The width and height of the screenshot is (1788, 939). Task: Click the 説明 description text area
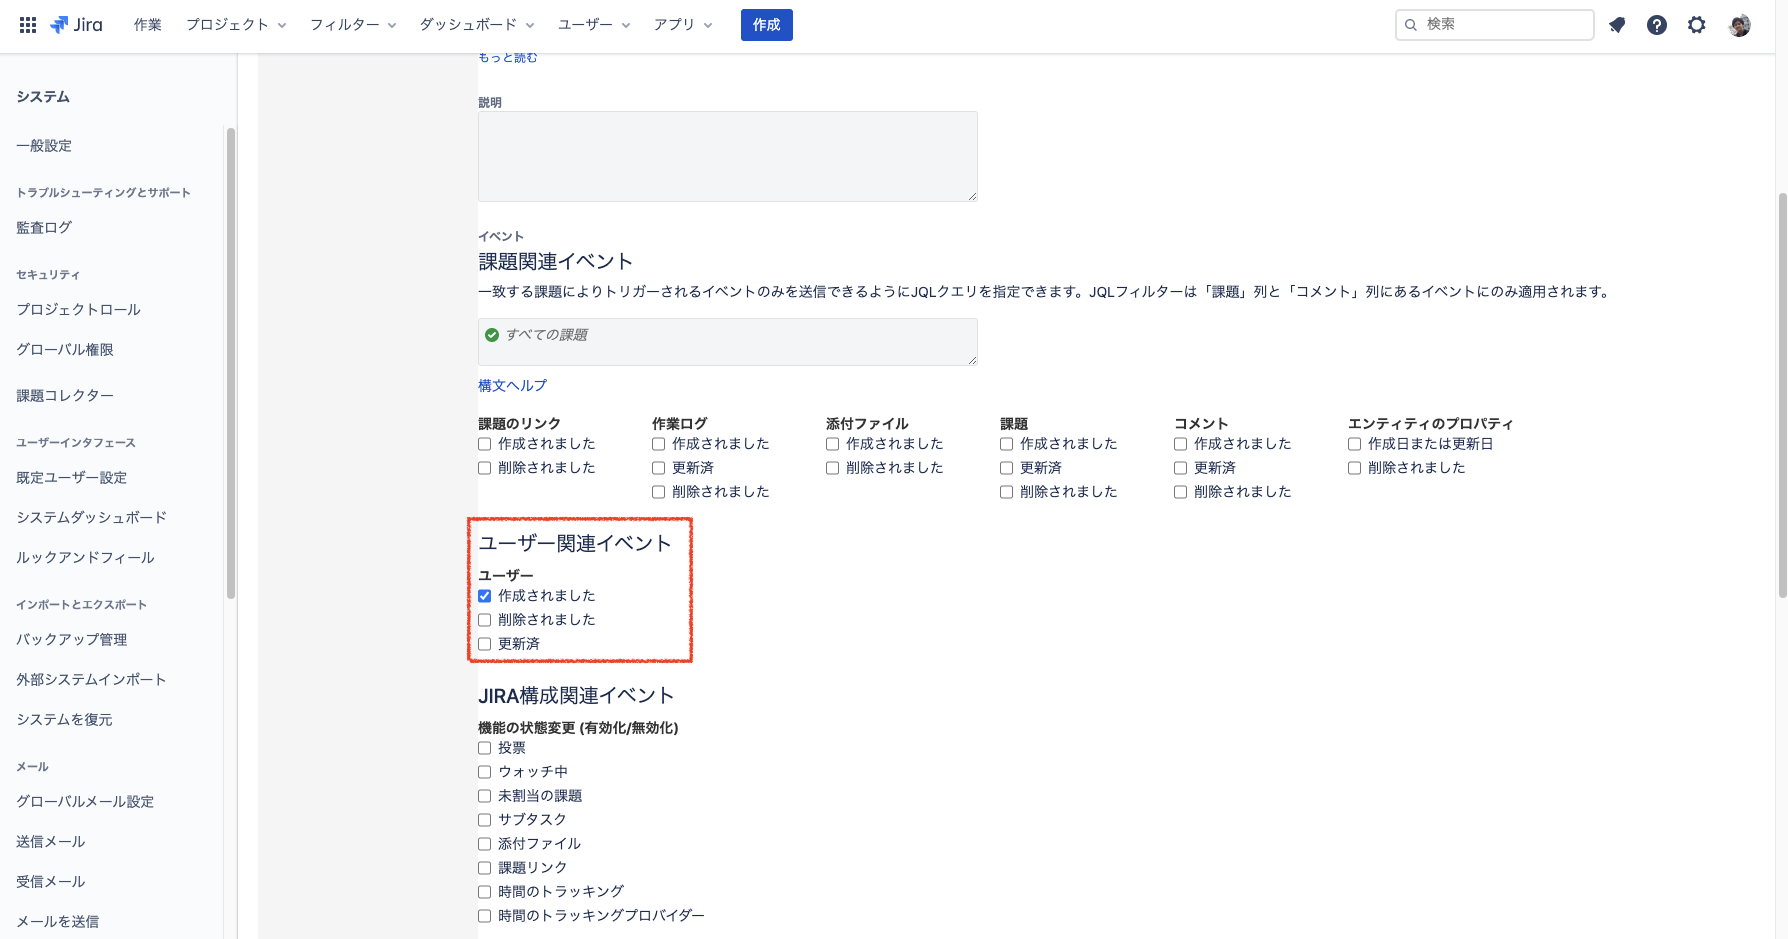point(728,156)
